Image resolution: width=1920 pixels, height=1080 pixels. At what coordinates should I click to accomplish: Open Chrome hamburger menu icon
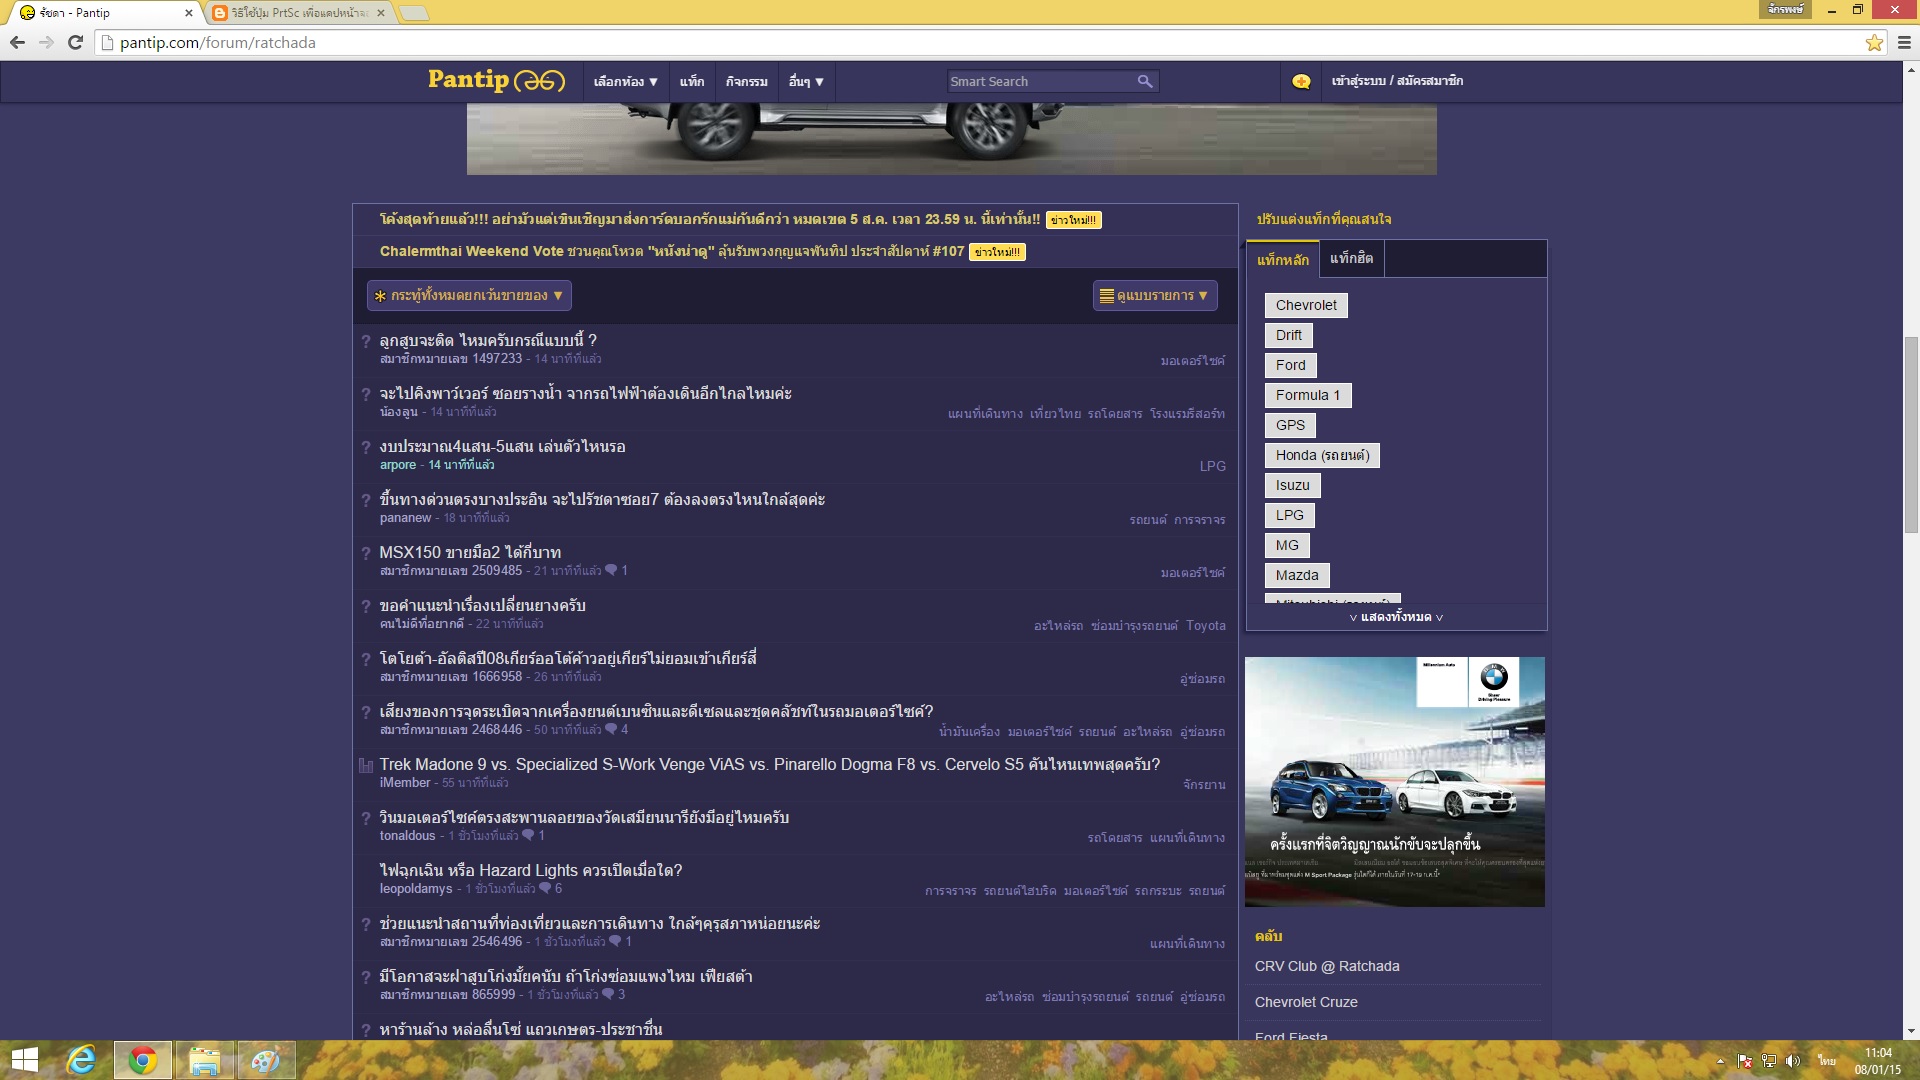1904,43
